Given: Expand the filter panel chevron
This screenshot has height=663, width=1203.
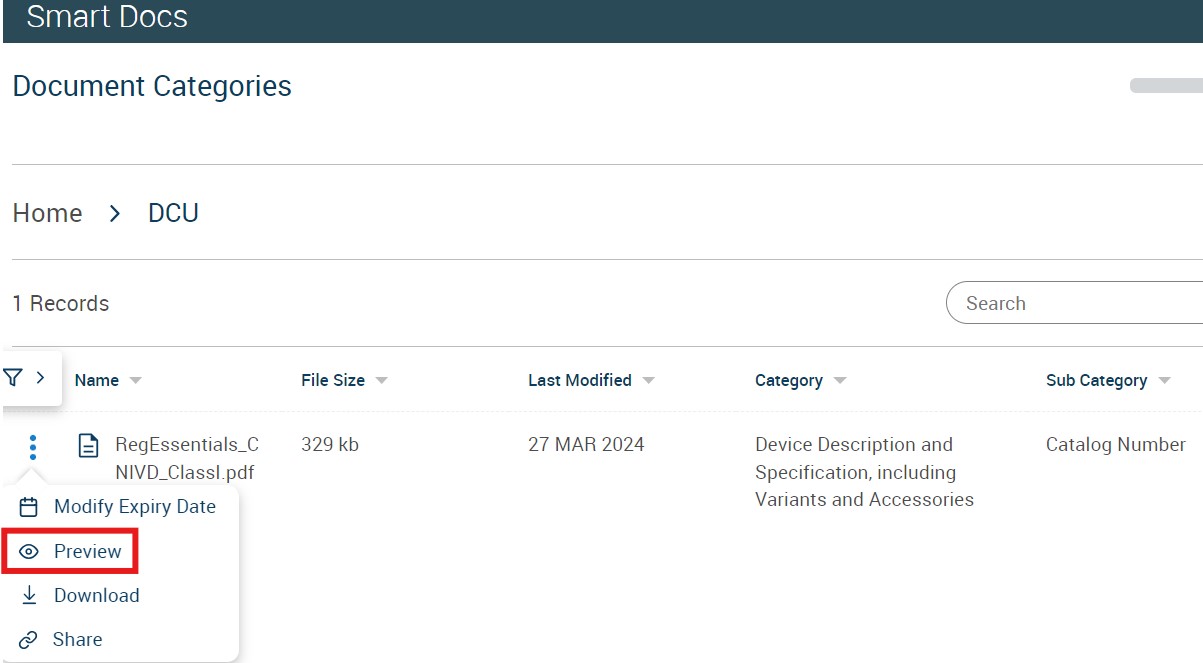Looking at the screenshot, I should (41, 377).
